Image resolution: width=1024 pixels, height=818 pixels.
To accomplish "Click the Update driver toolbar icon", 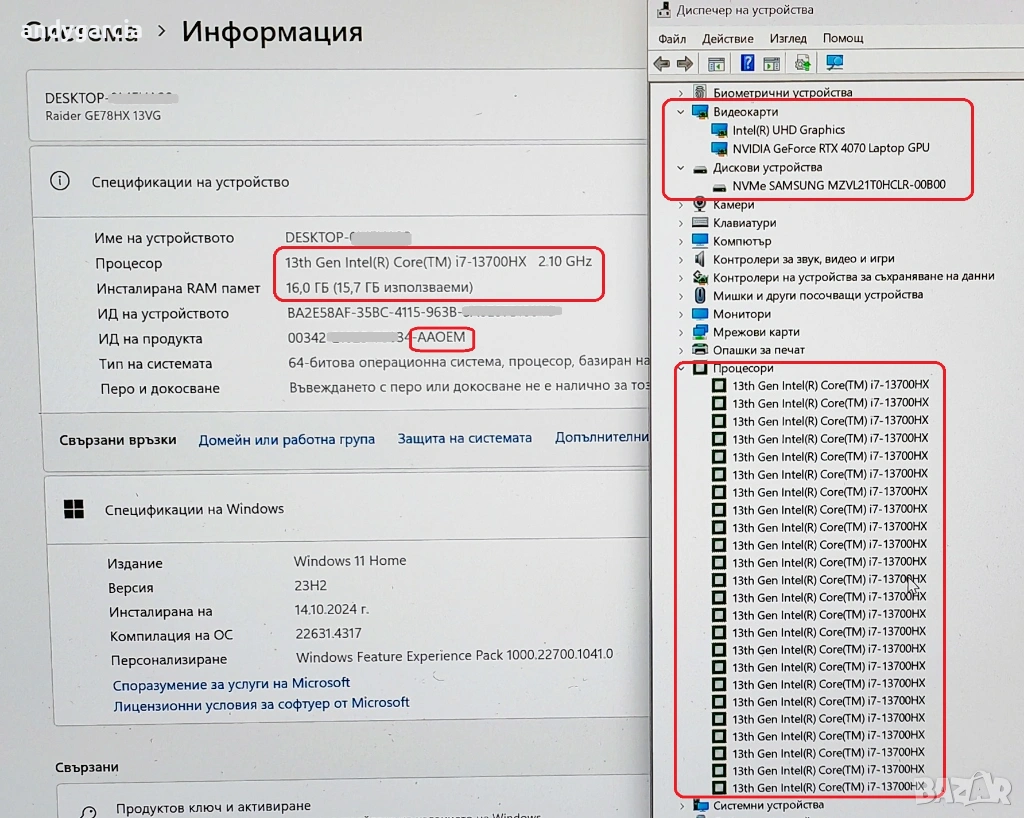I will (802, 64).
